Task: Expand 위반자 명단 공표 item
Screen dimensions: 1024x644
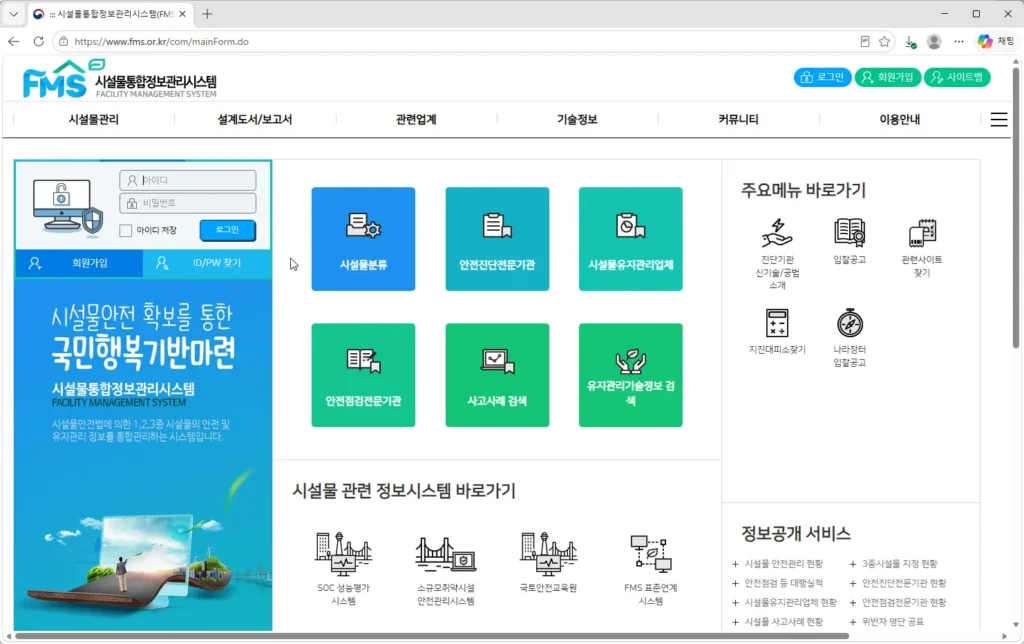Action: [x=887, y=622]
